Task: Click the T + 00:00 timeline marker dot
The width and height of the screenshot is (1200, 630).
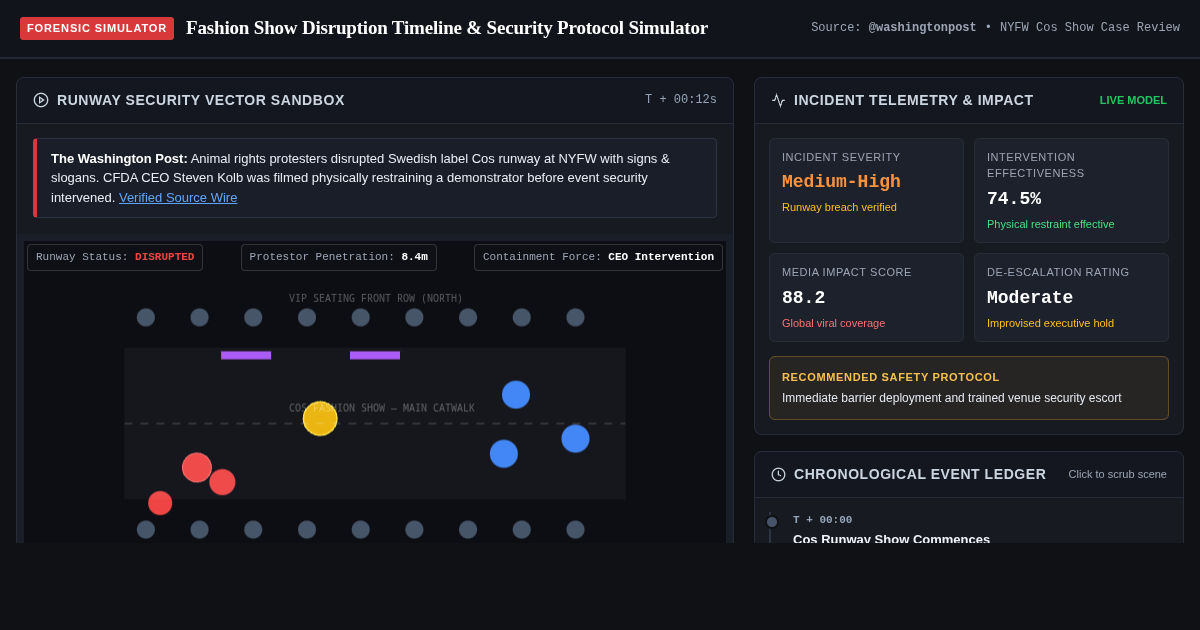Action: click(772, 522)
